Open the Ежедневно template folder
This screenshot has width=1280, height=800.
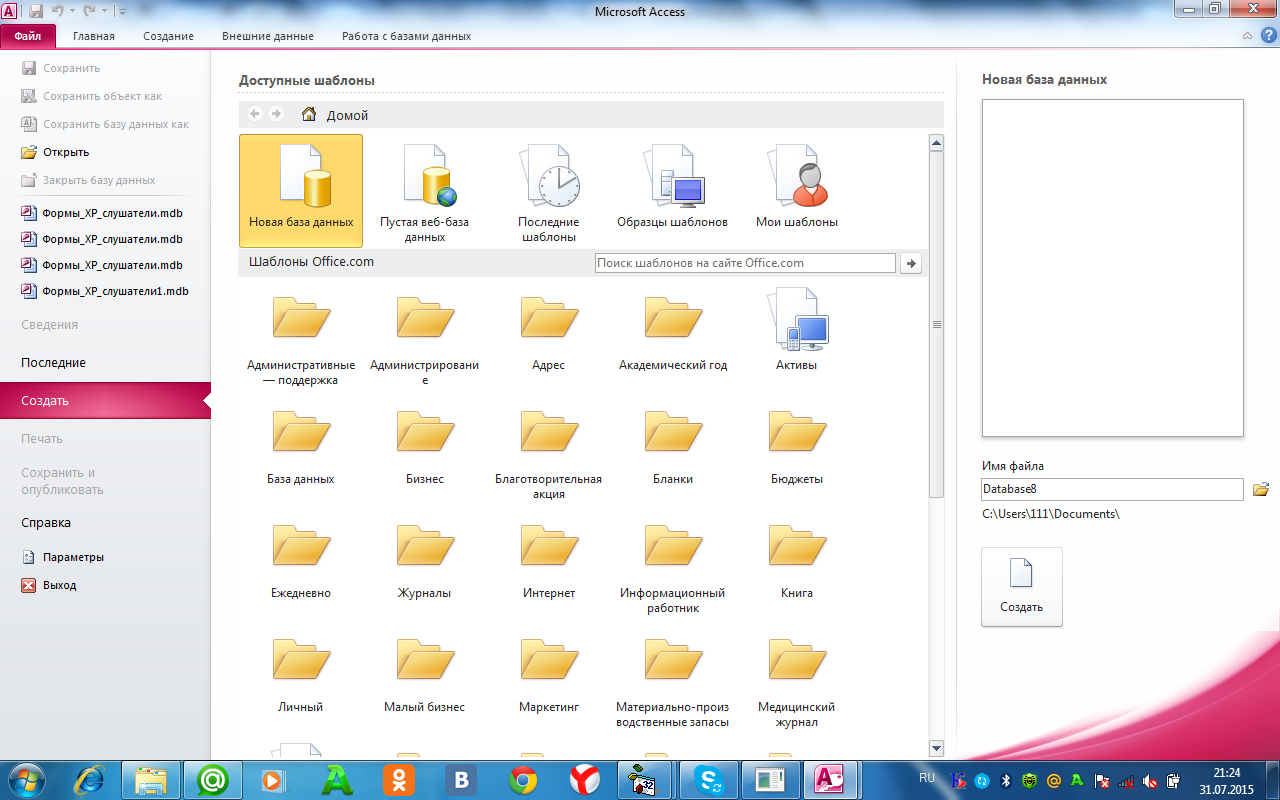click(301, 562)
